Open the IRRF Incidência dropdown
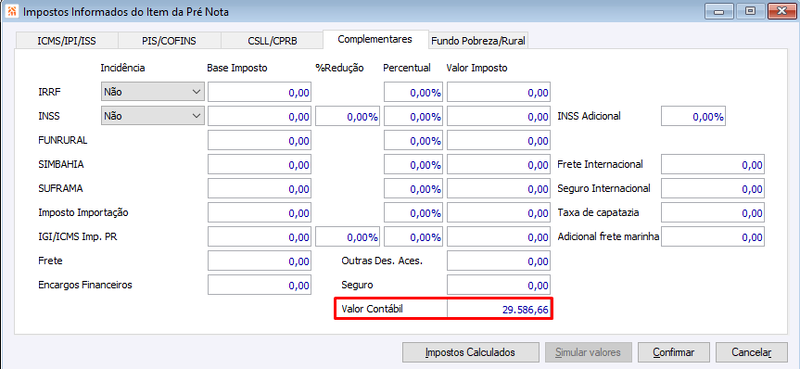 (153, 92)
